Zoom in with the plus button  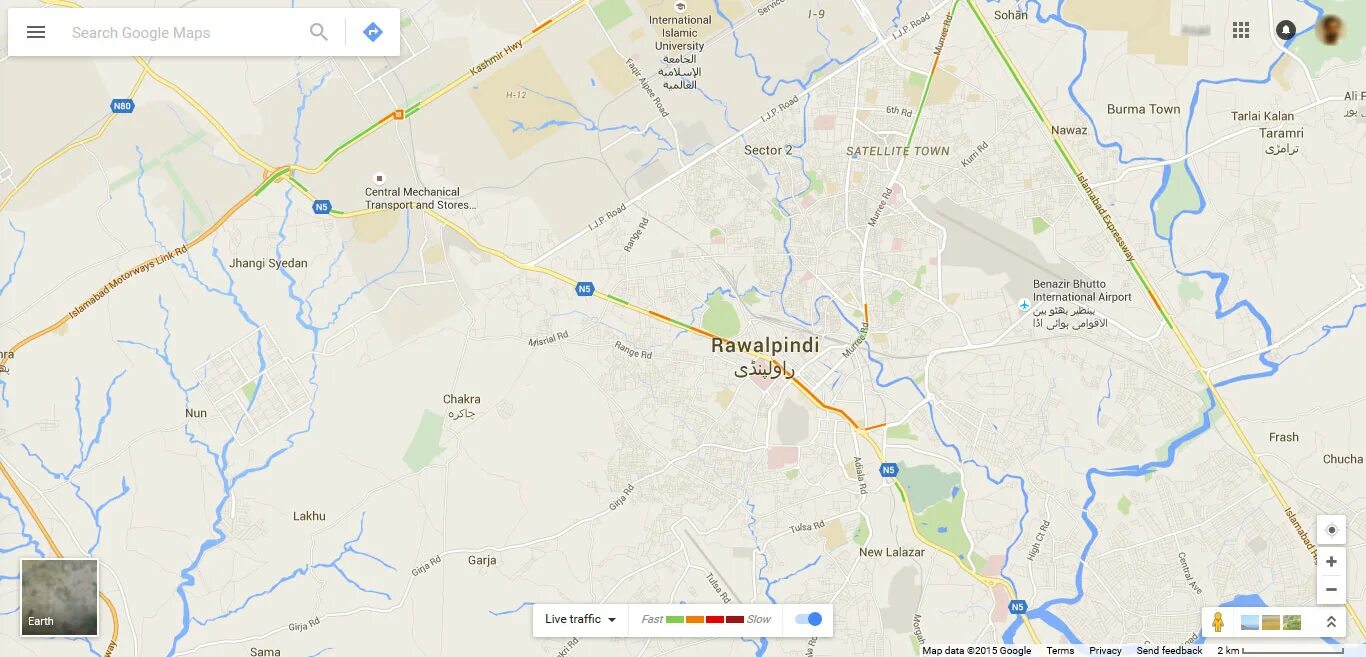point(1331,562)
